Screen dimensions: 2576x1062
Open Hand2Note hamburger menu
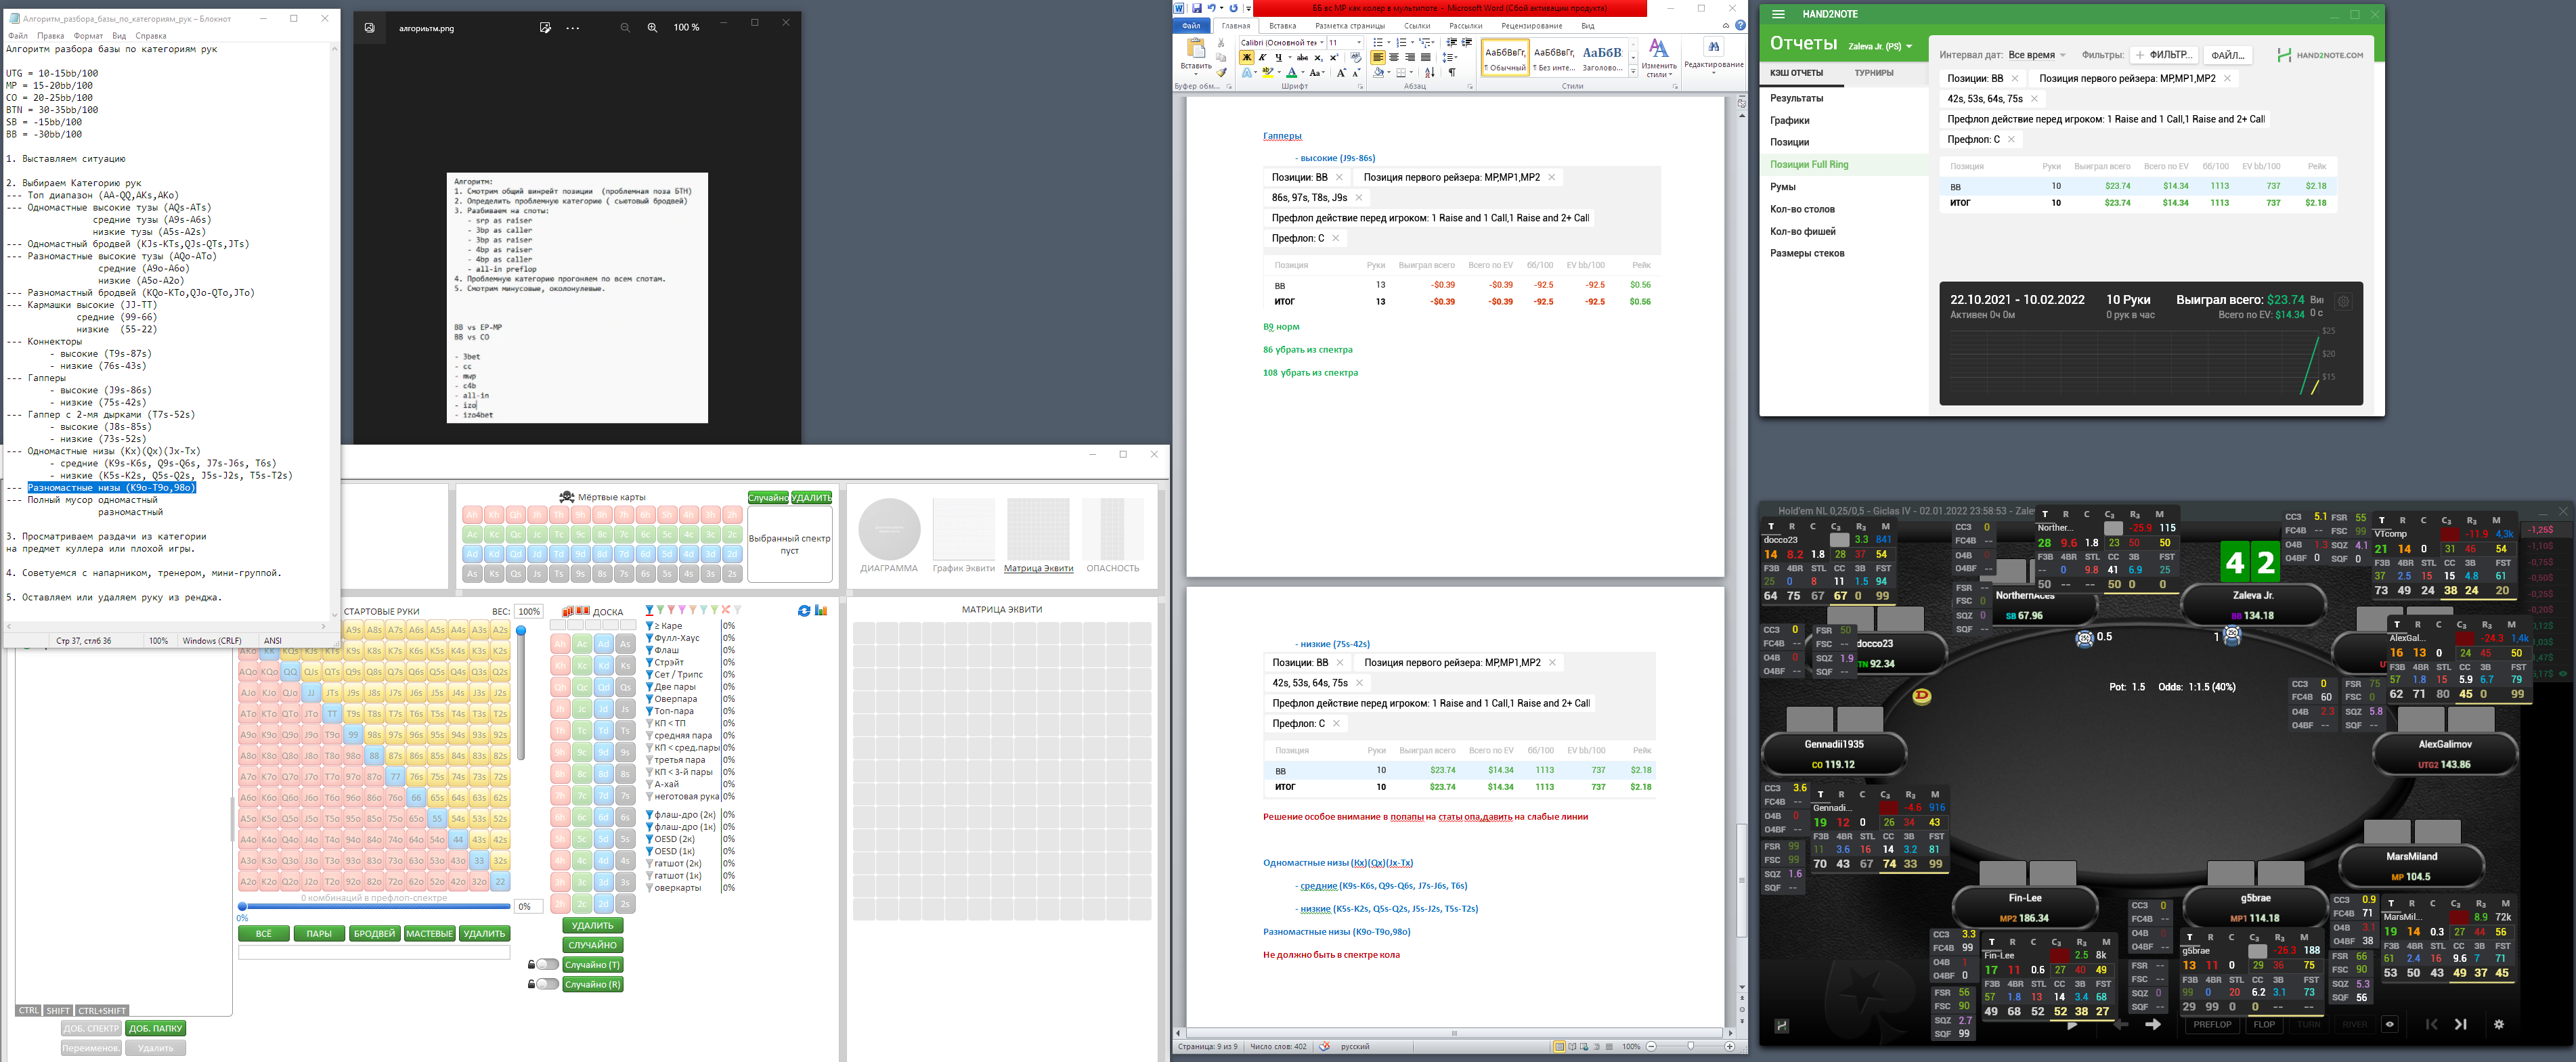1778,14
